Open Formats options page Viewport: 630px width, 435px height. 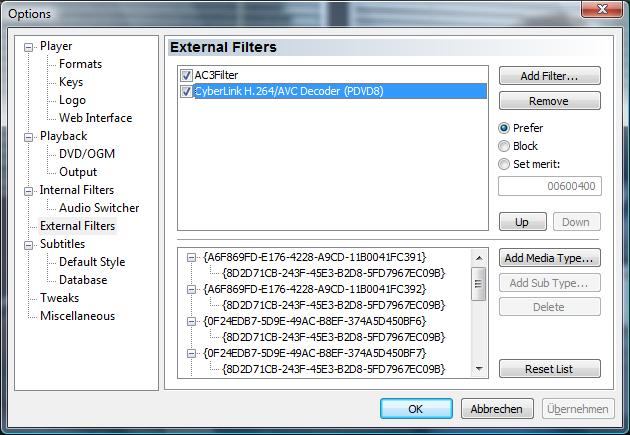(x=80, y=64)
